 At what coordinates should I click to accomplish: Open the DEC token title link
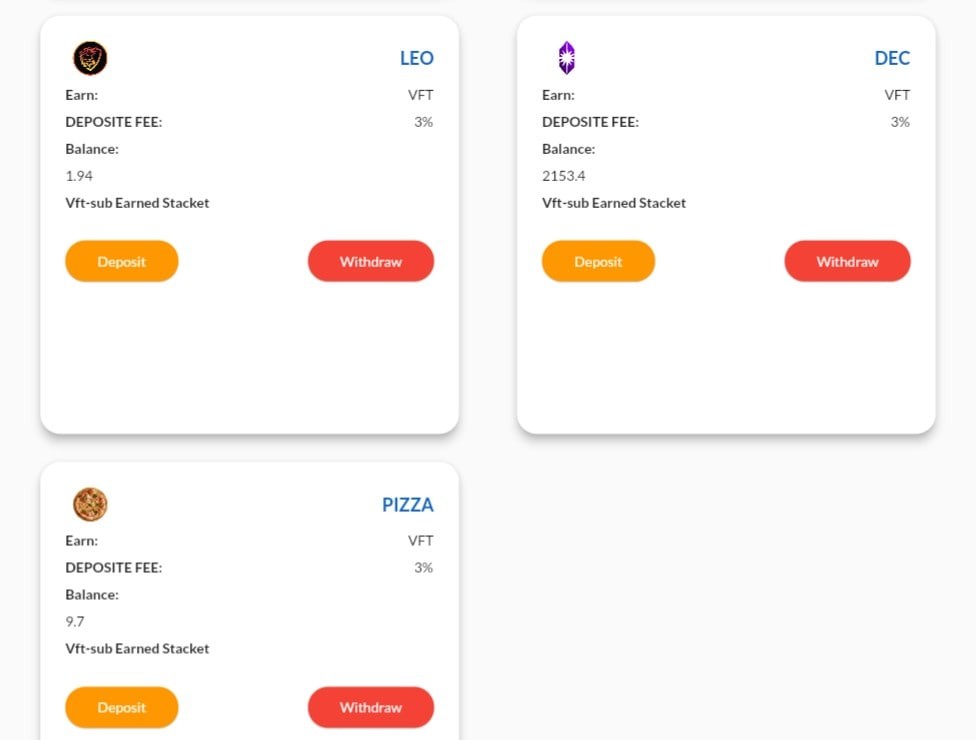pos(892,58)
